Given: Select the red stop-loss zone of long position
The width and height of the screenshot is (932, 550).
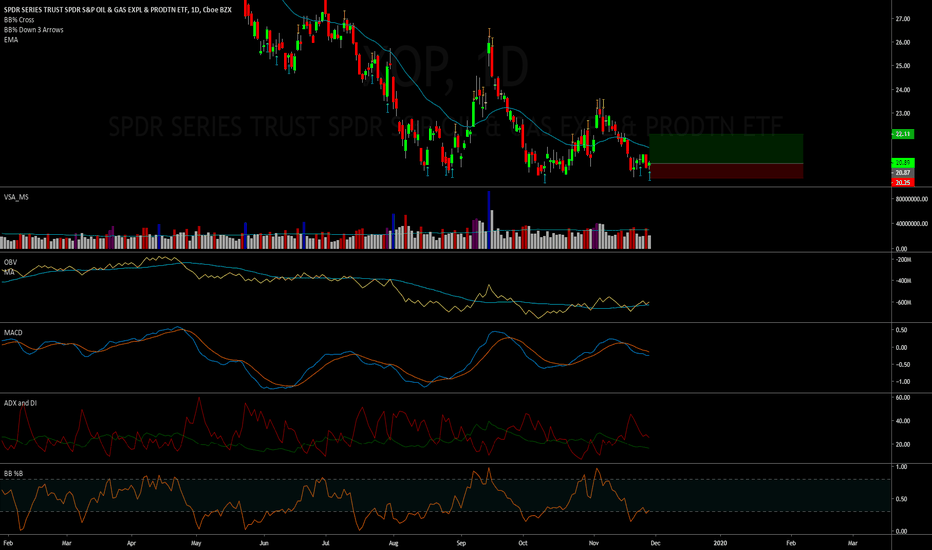Looking at the screenshot, I should [726, 171].
